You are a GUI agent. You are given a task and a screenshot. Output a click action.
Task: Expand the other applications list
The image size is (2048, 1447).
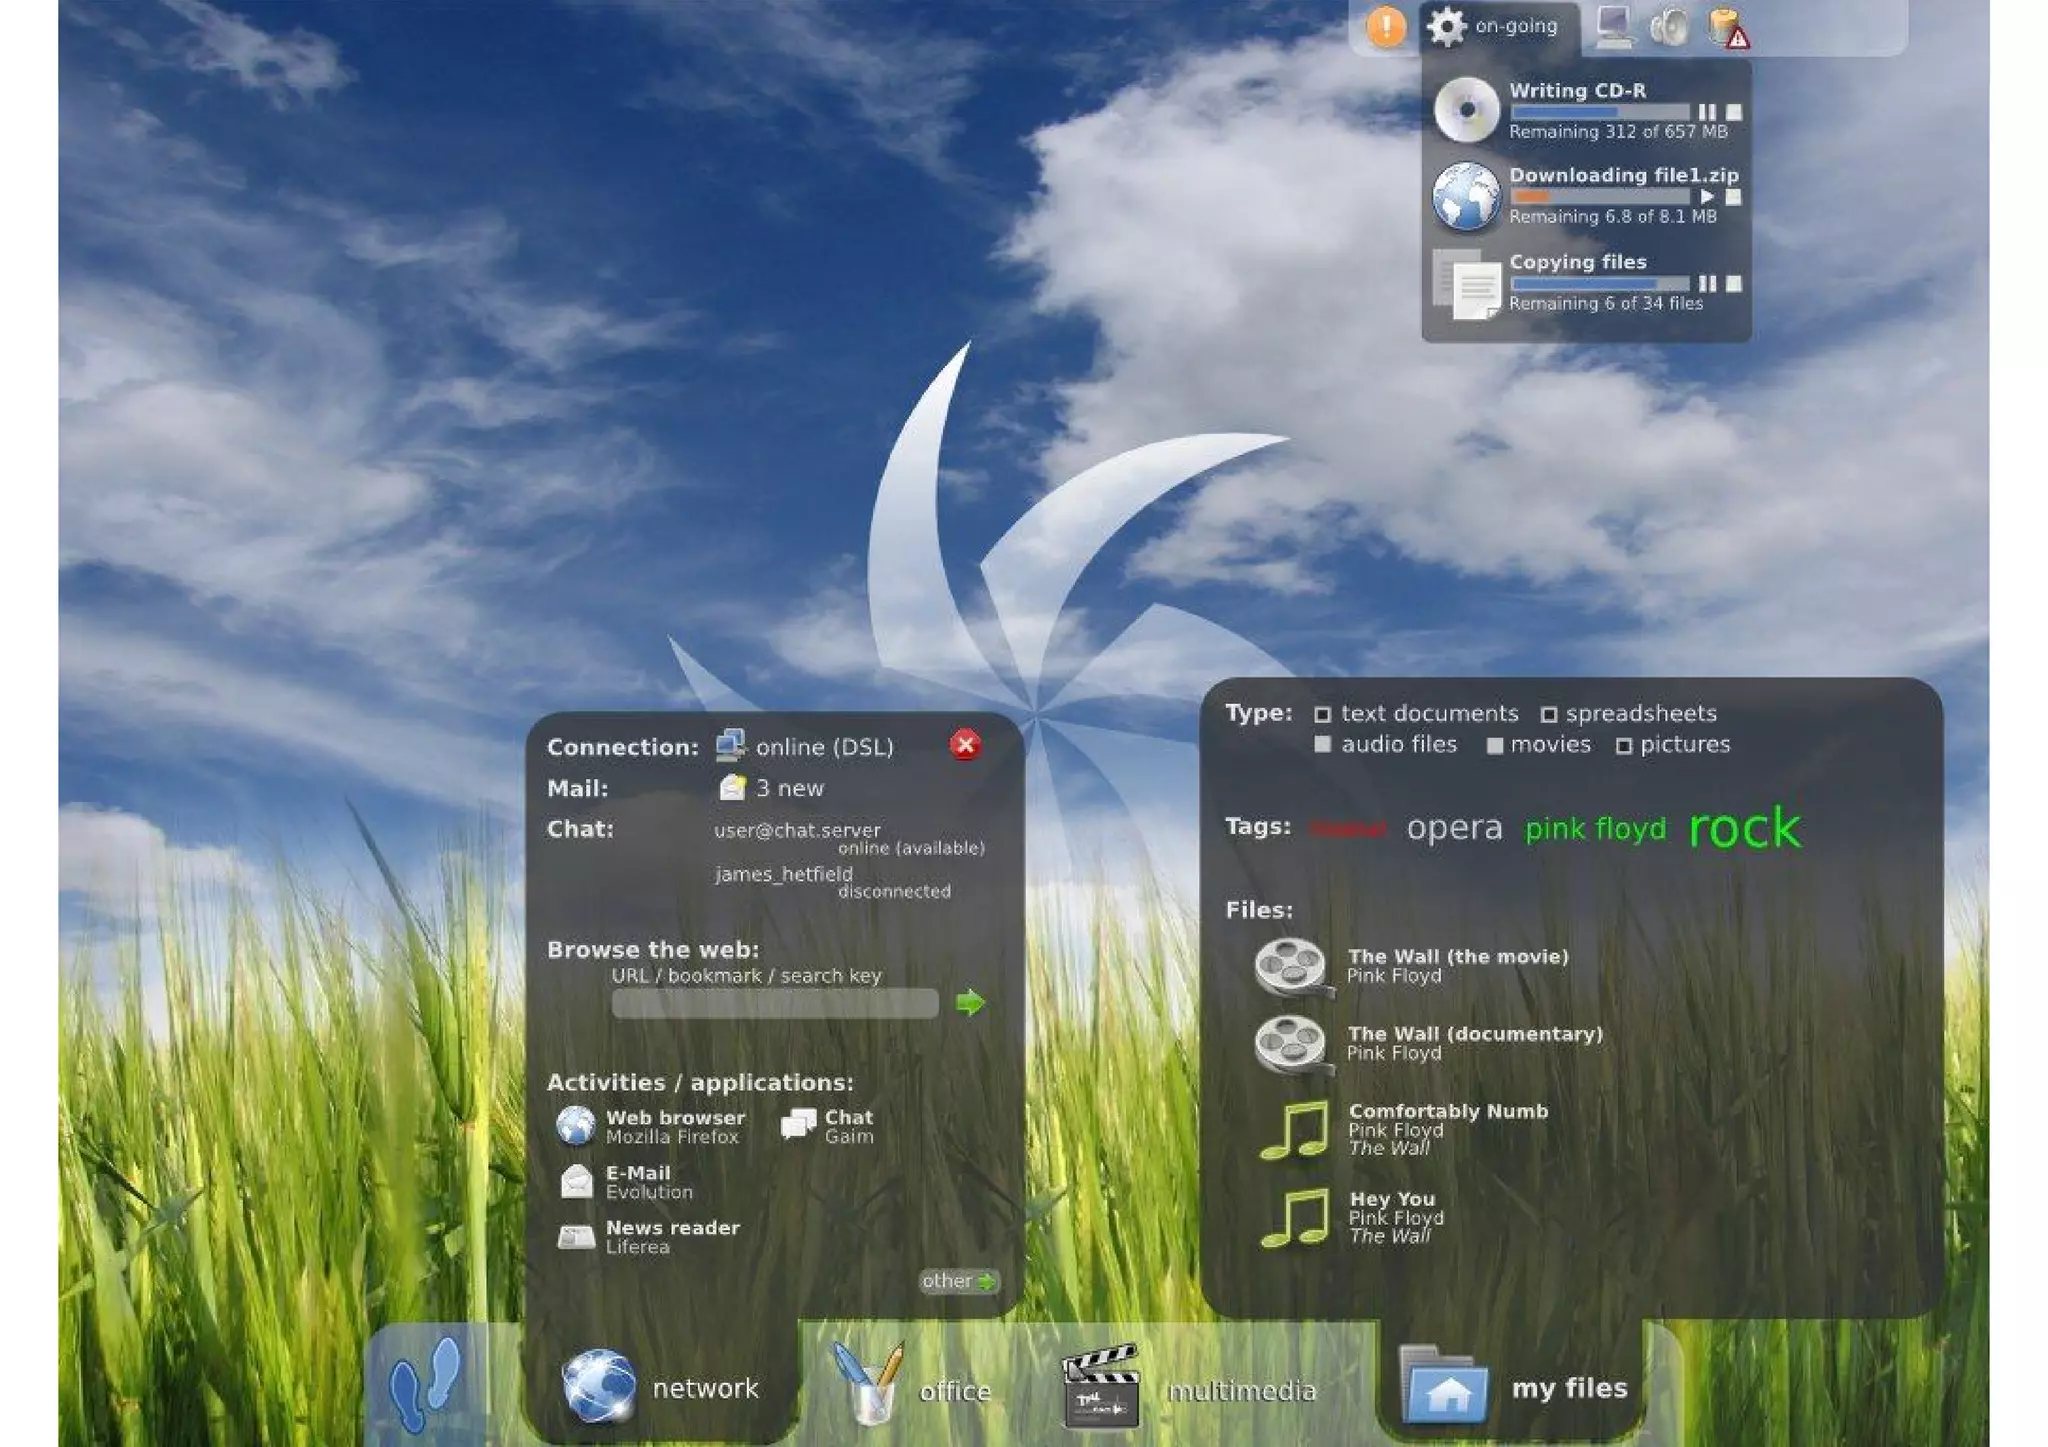pyautogui.click(x=958, y=1281)
